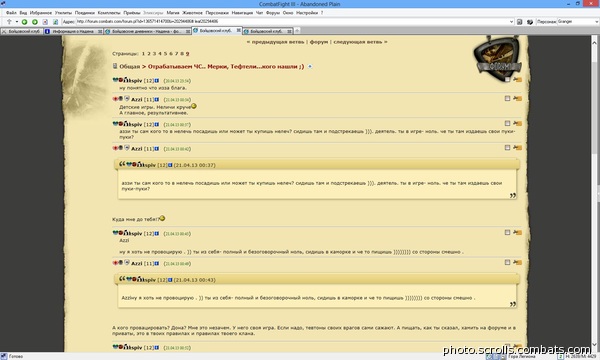
Task: Open info icon of Azzi's 00:49 post
Action: (x=157, y=264)
